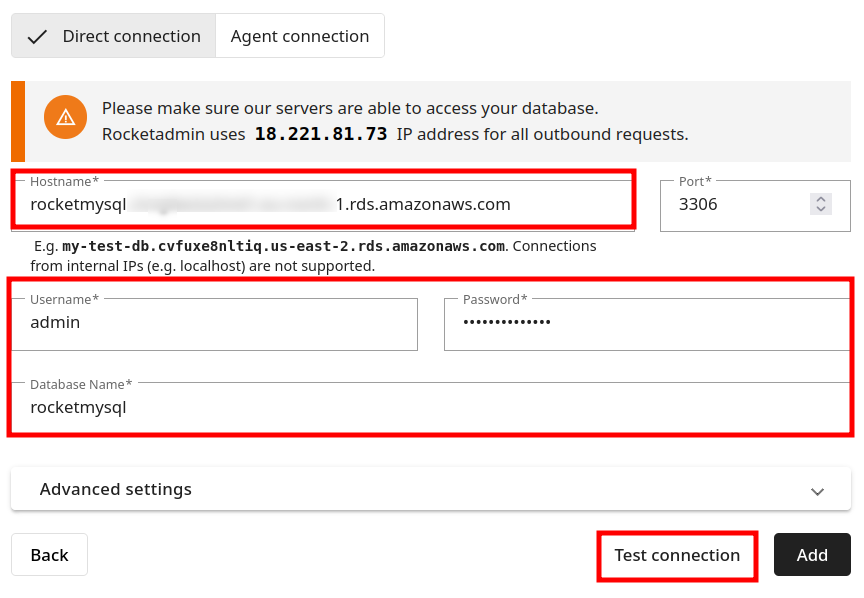Switch to the Agent connection option
Screen dimensions: 864x598
300,37
